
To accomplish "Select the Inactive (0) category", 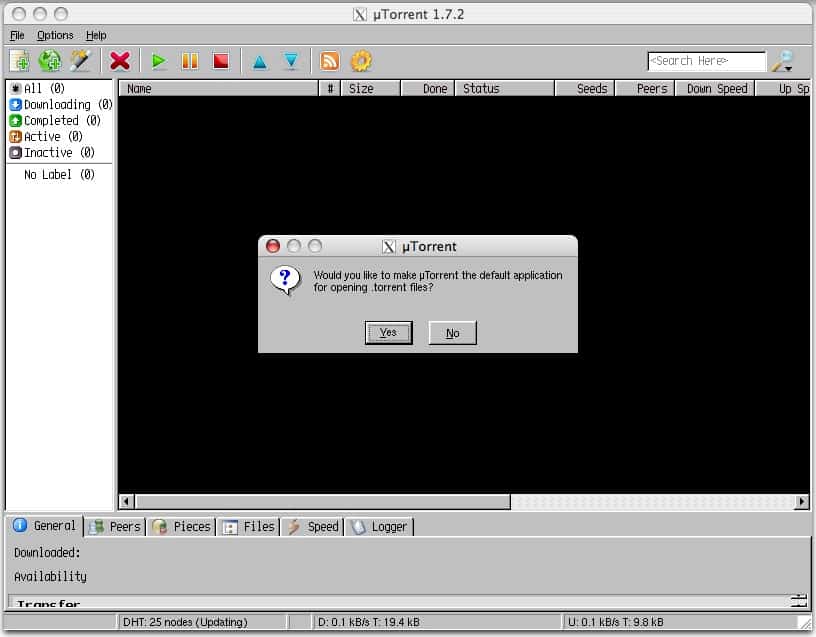I will [52, 153].
